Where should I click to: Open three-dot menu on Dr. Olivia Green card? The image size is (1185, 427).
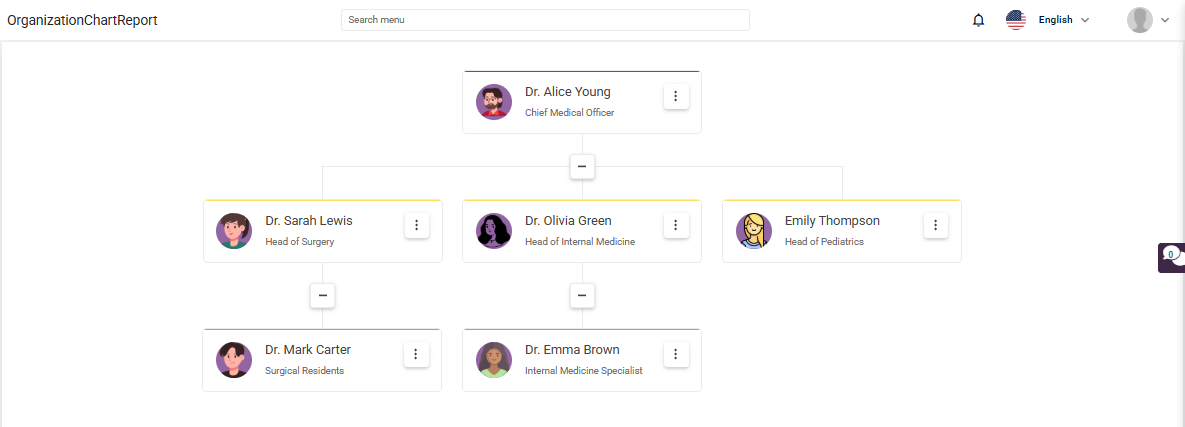676,225
